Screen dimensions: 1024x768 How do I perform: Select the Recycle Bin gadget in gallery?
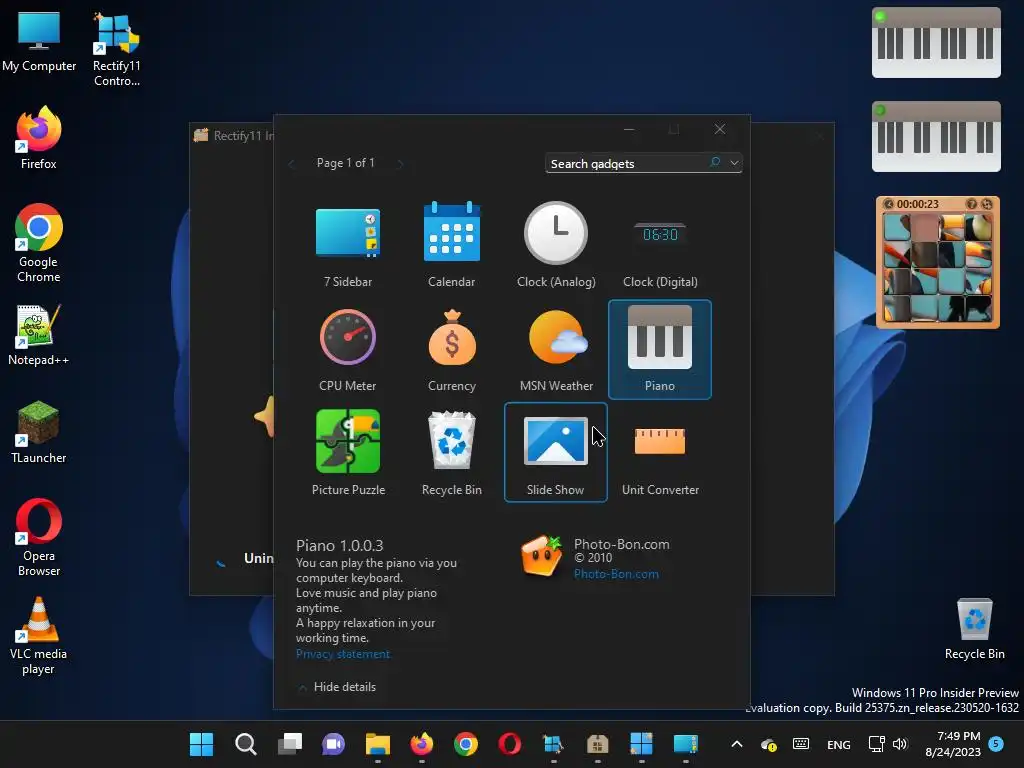[451, 453]
